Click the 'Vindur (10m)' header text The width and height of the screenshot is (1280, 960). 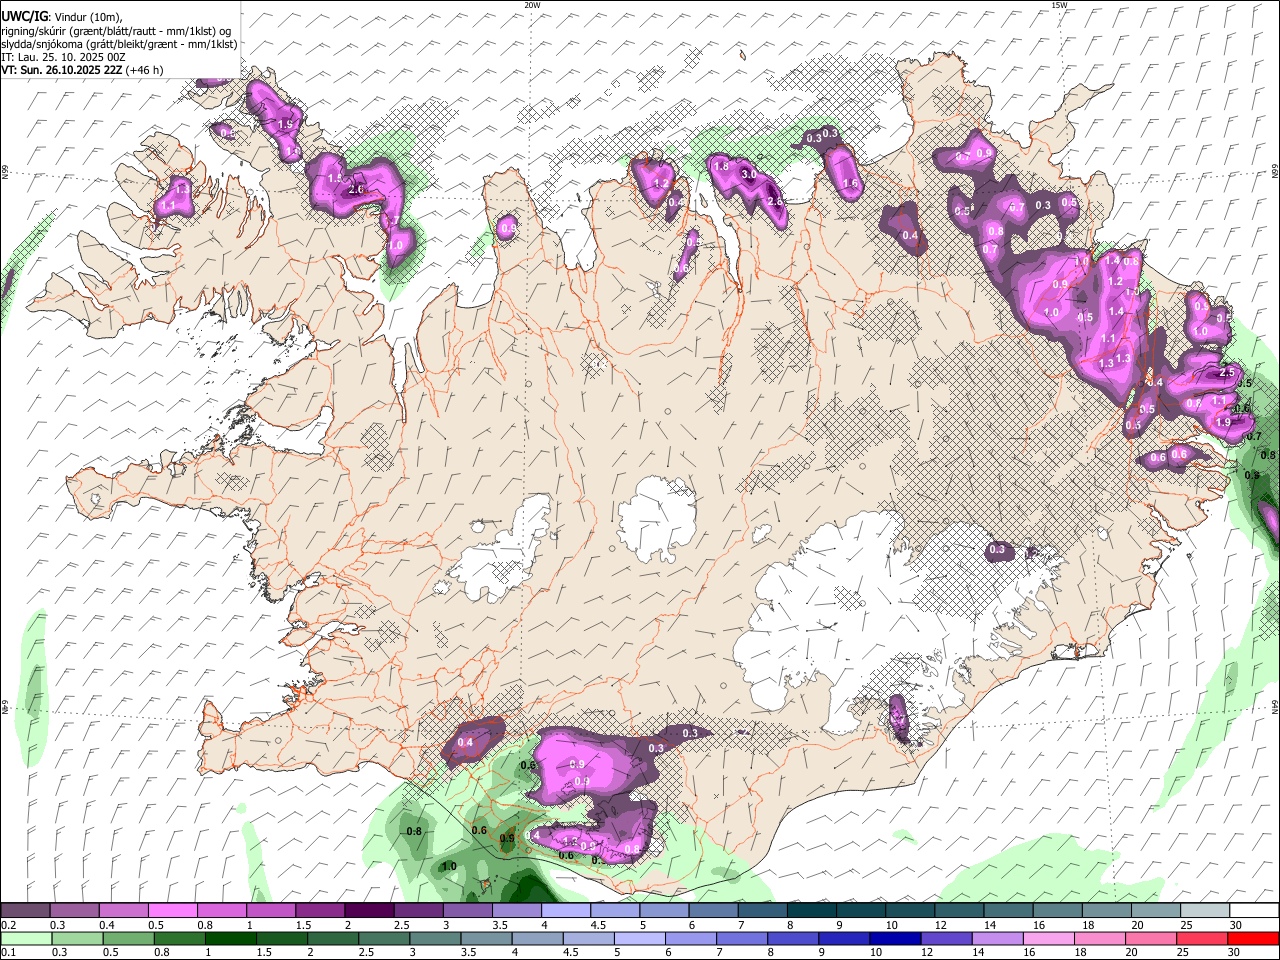pos(88,17)
